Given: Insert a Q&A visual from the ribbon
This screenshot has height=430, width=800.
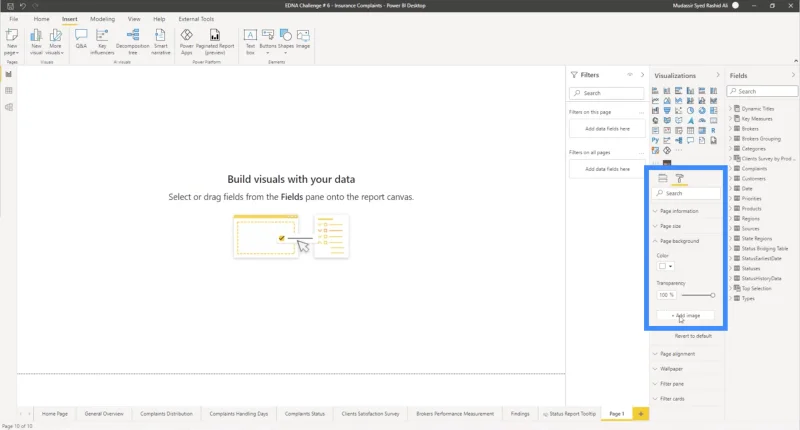Looking at the screenshot, I should coord(81,39).
